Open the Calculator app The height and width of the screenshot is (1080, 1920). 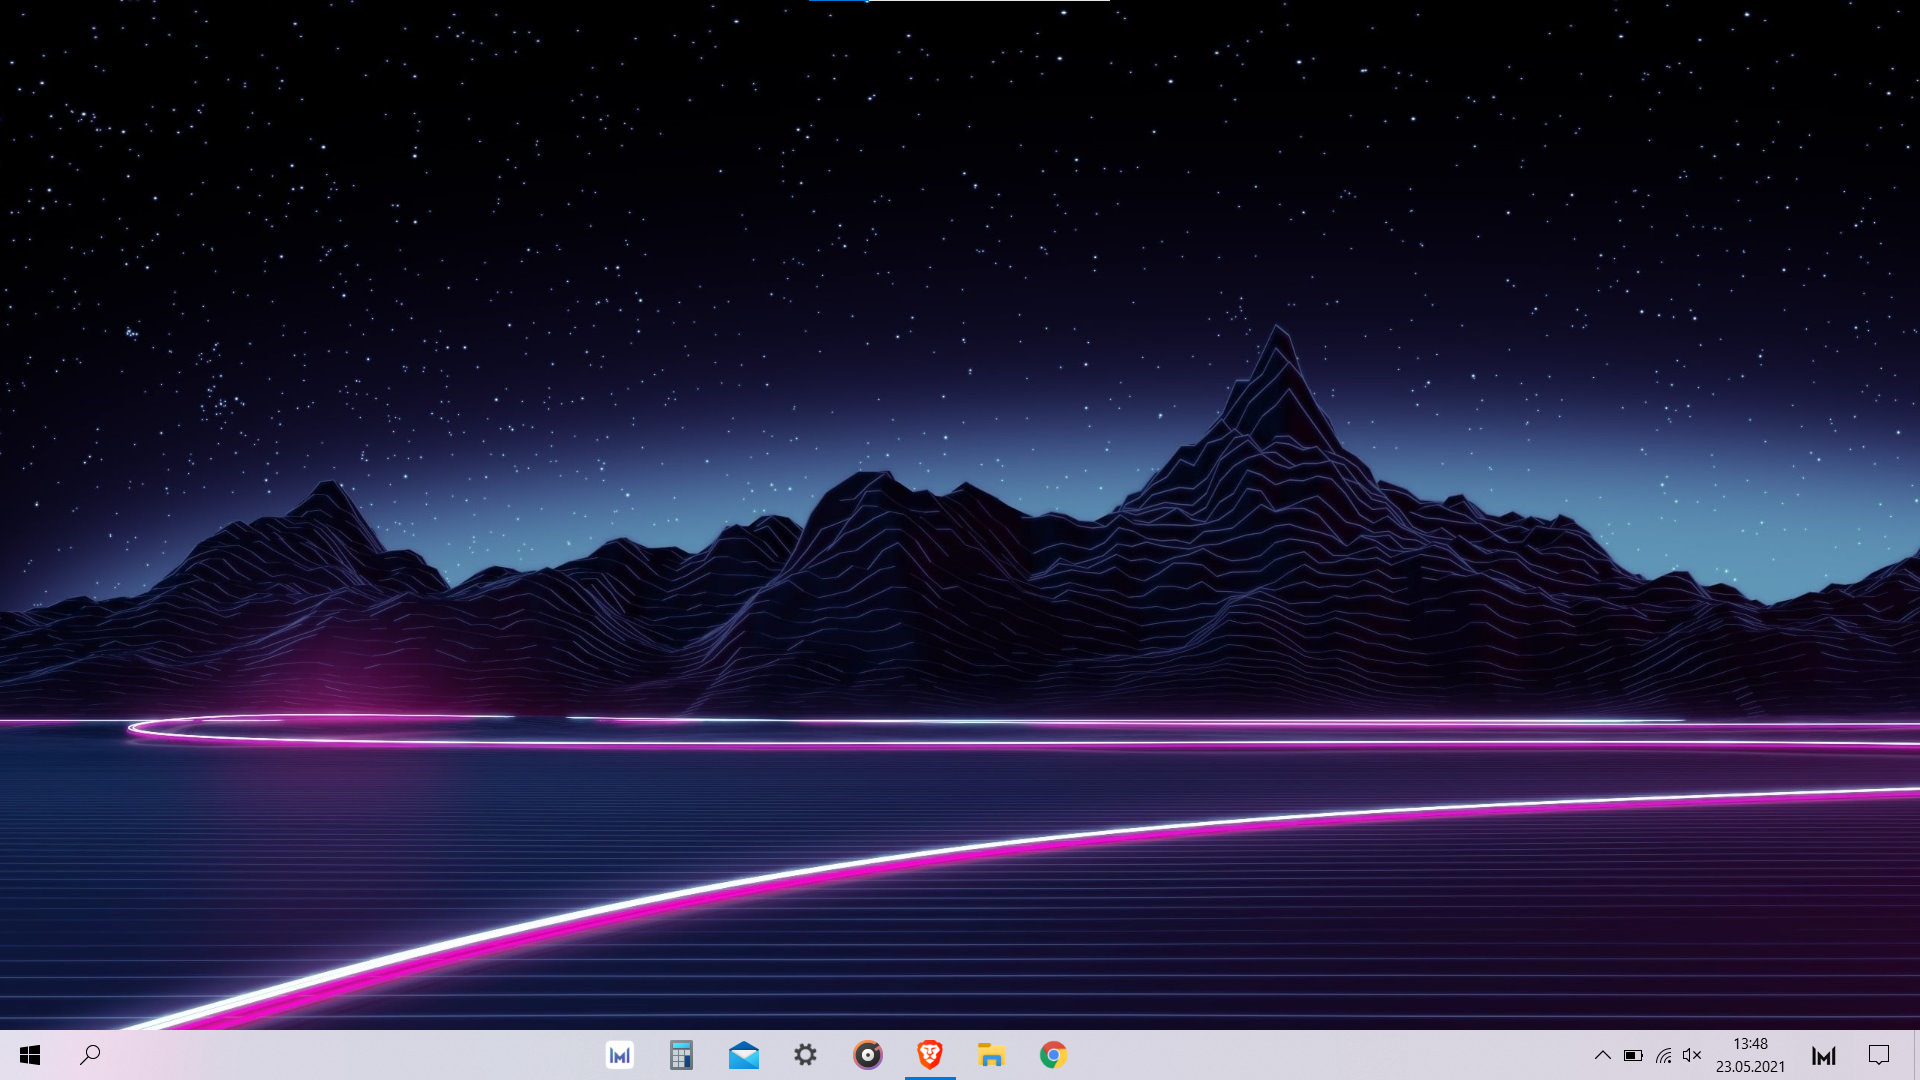click(681, 1055)
